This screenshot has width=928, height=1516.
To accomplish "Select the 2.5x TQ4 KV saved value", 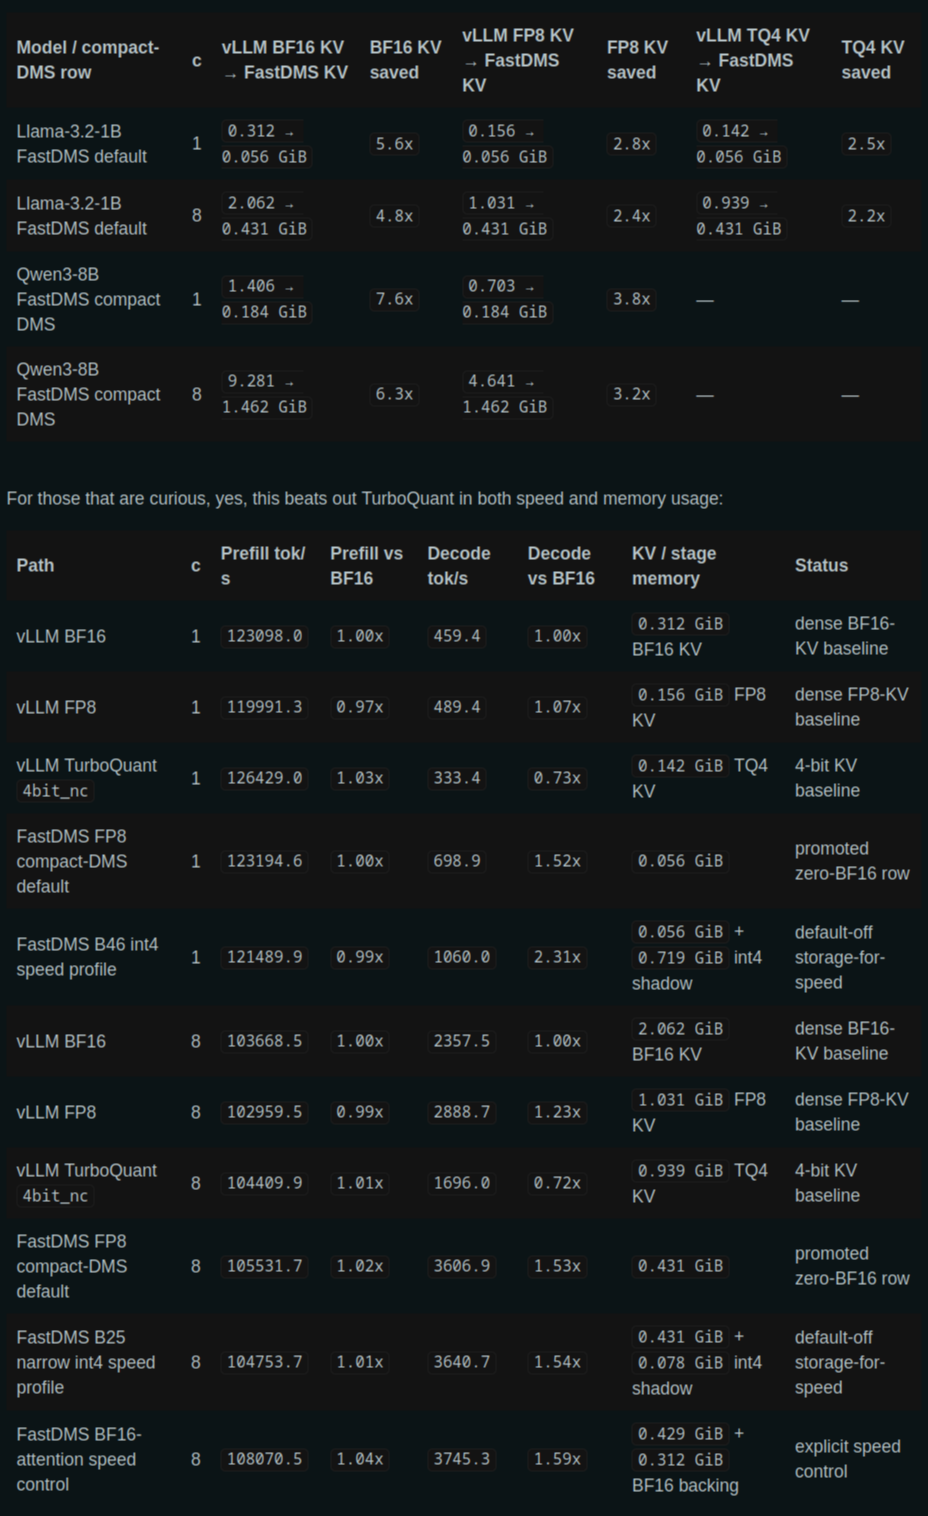I will tap(866, 144).
